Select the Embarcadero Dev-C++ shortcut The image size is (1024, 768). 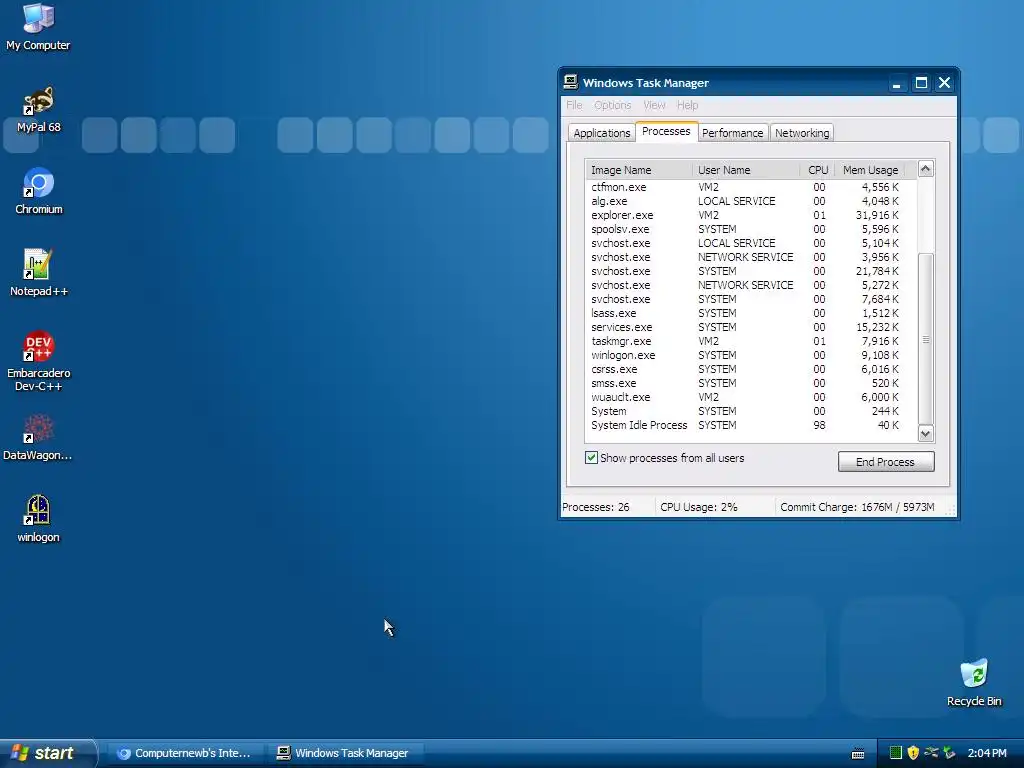[x=39, y=361]
